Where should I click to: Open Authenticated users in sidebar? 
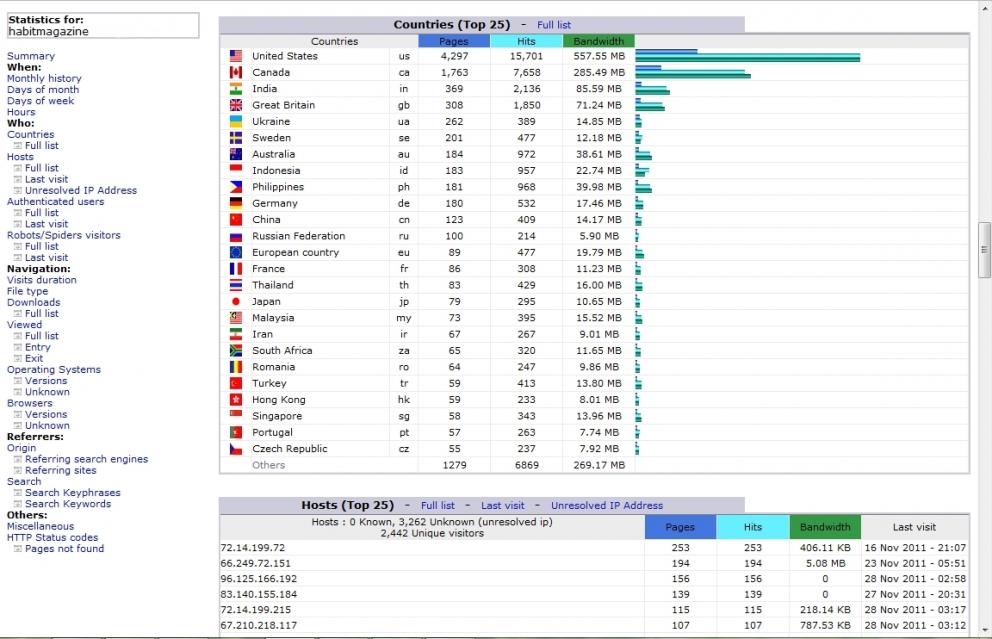click(x=56, y=201)
